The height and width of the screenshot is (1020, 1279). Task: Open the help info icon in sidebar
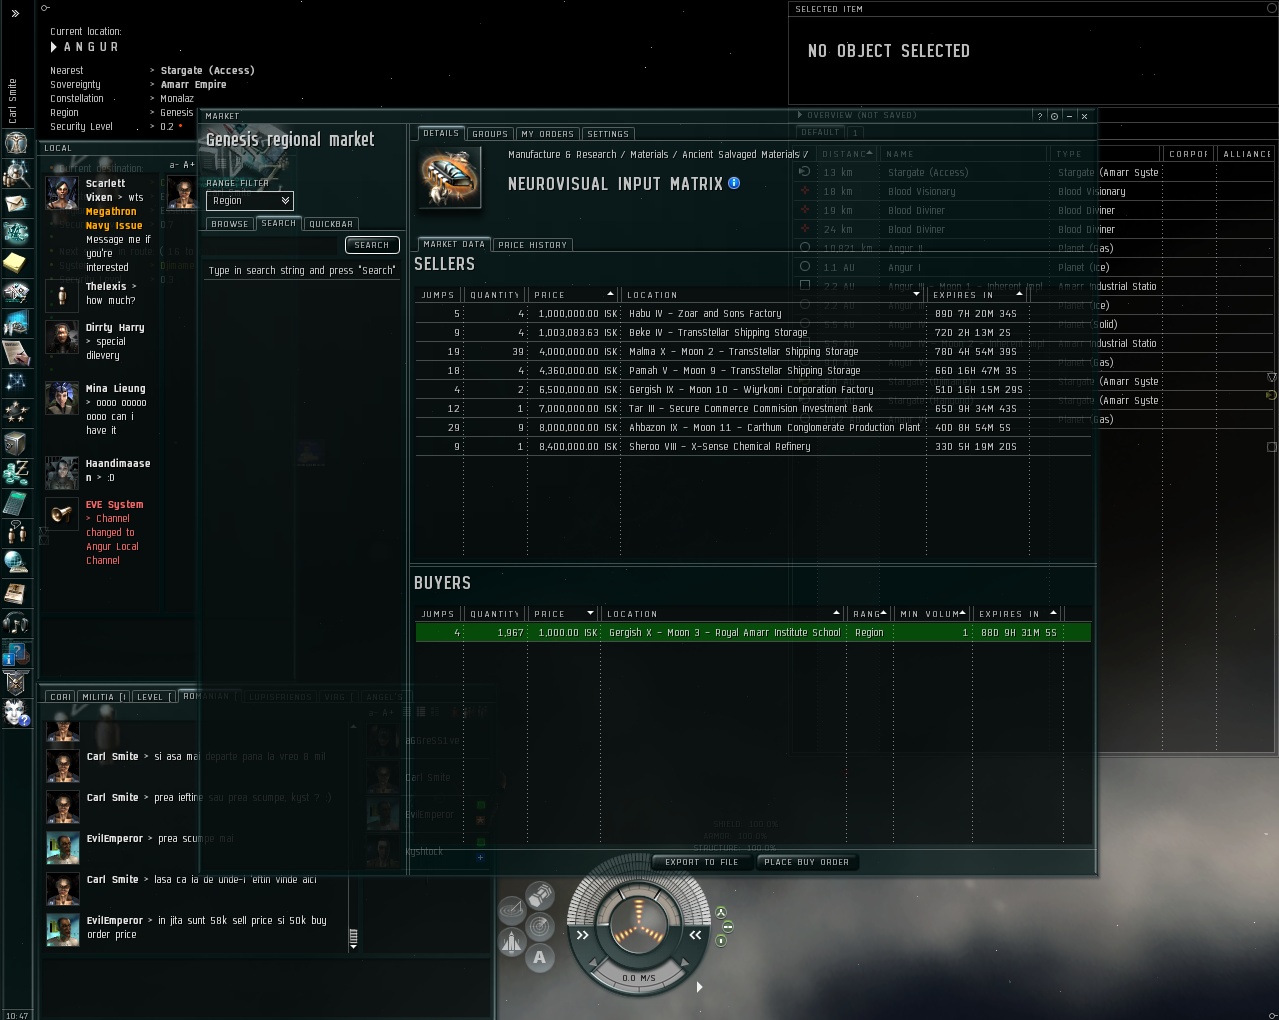(16, 653)
